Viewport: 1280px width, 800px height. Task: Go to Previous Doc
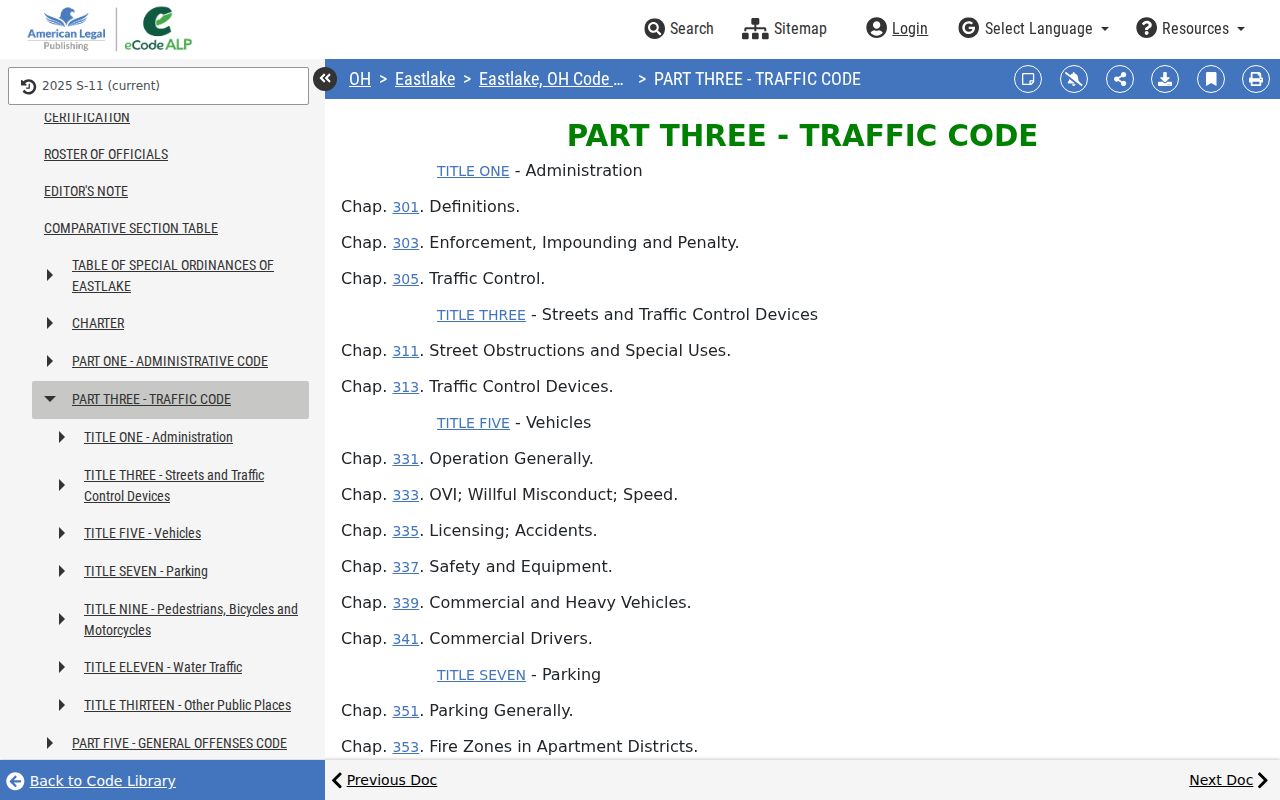click(384, 780)
